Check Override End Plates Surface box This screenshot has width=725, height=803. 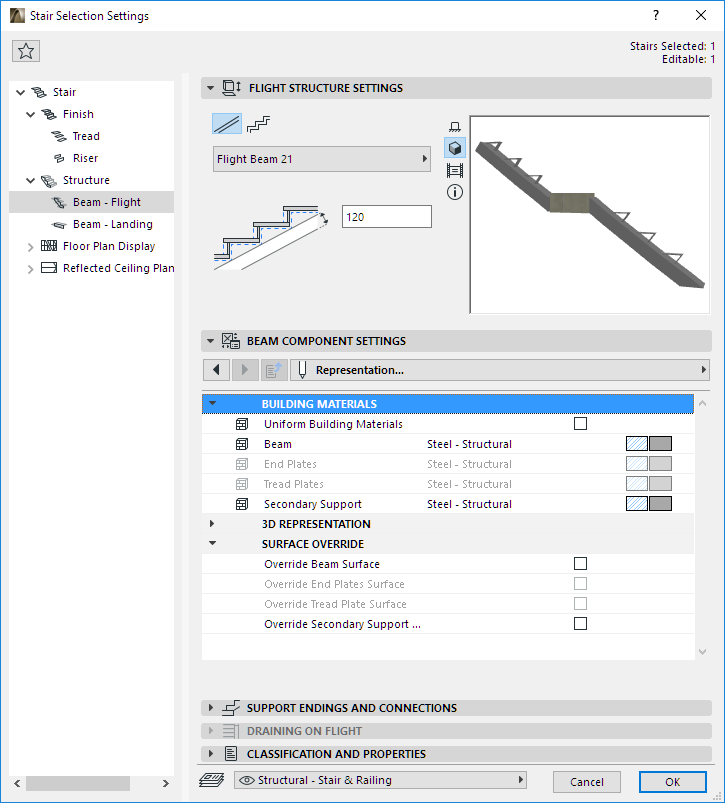coord(580,583)
